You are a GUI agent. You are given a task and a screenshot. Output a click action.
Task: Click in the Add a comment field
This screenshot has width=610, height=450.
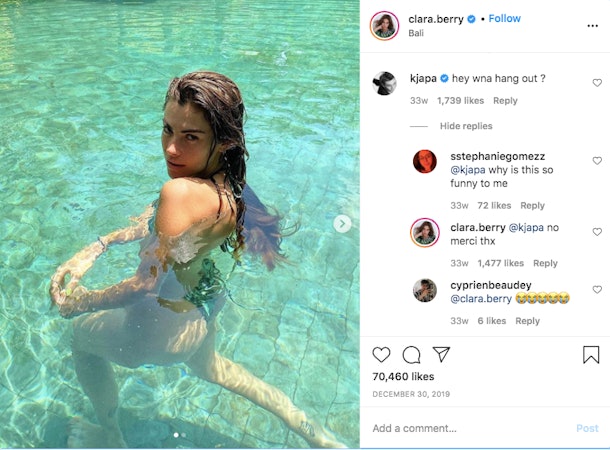(x=468, y=428)
